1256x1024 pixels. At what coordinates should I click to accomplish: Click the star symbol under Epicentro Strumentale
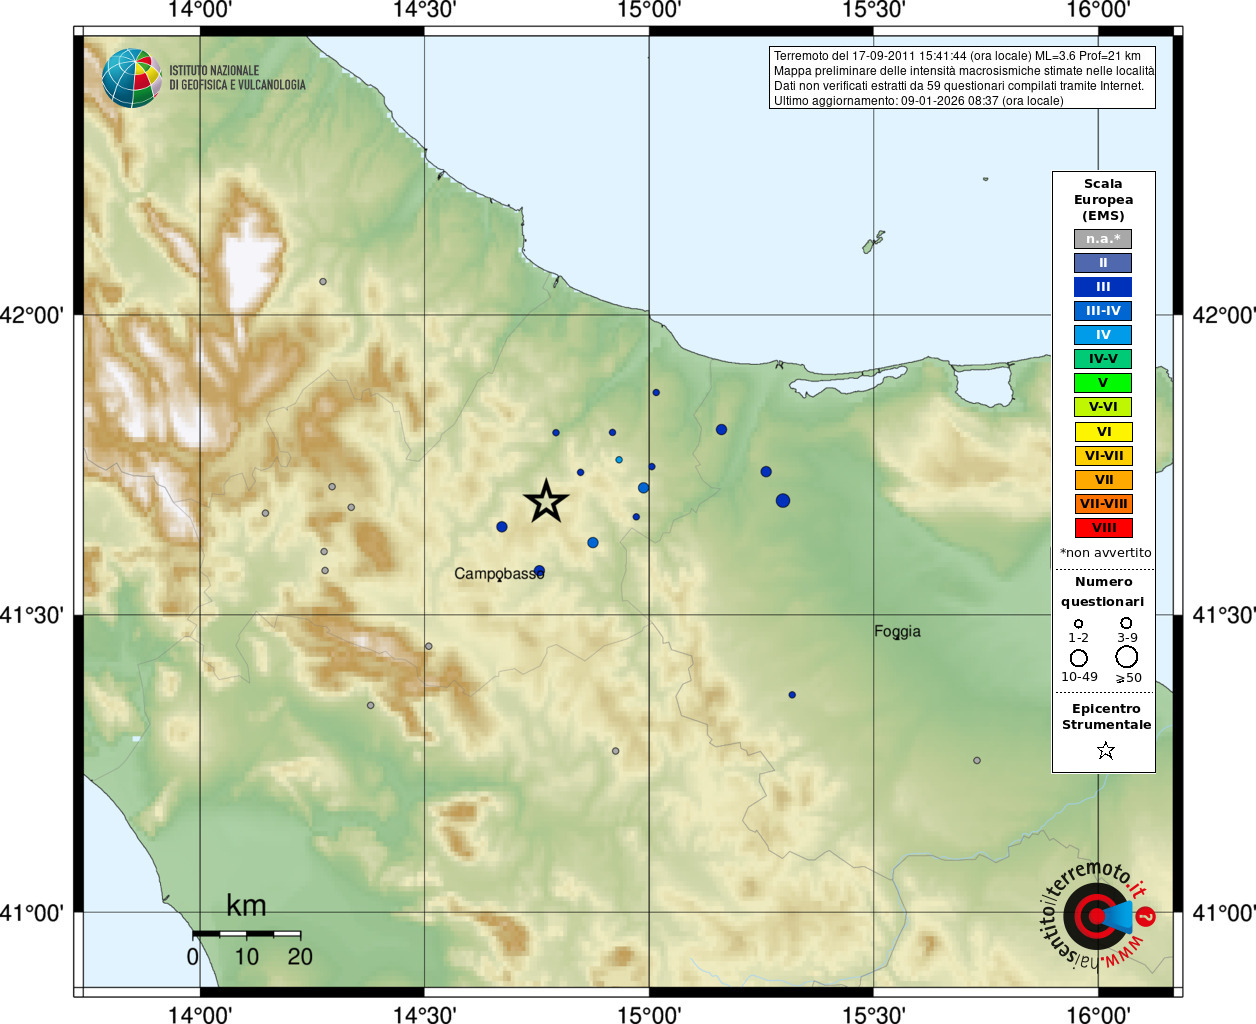[1105, 750]
